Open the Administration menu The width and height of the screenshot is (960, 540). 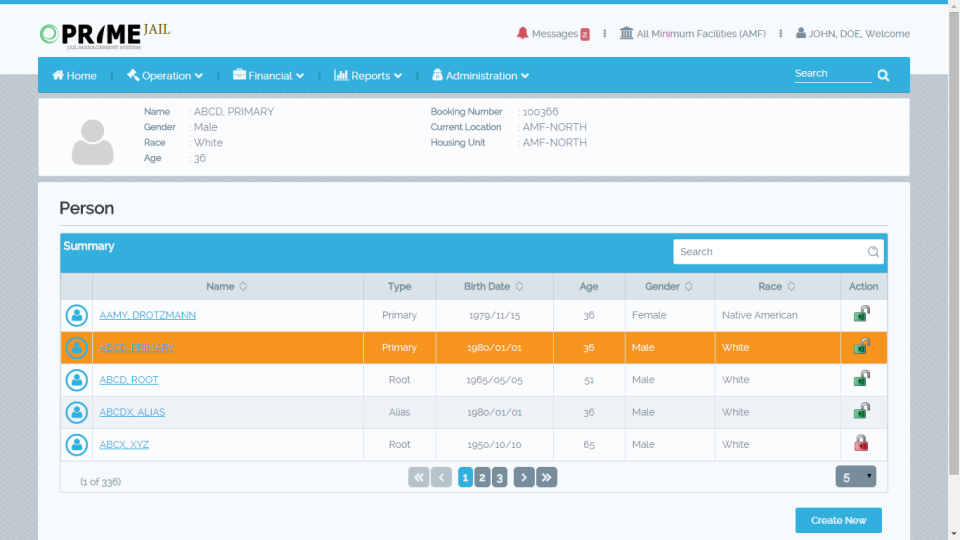click(x=480, y=76)
